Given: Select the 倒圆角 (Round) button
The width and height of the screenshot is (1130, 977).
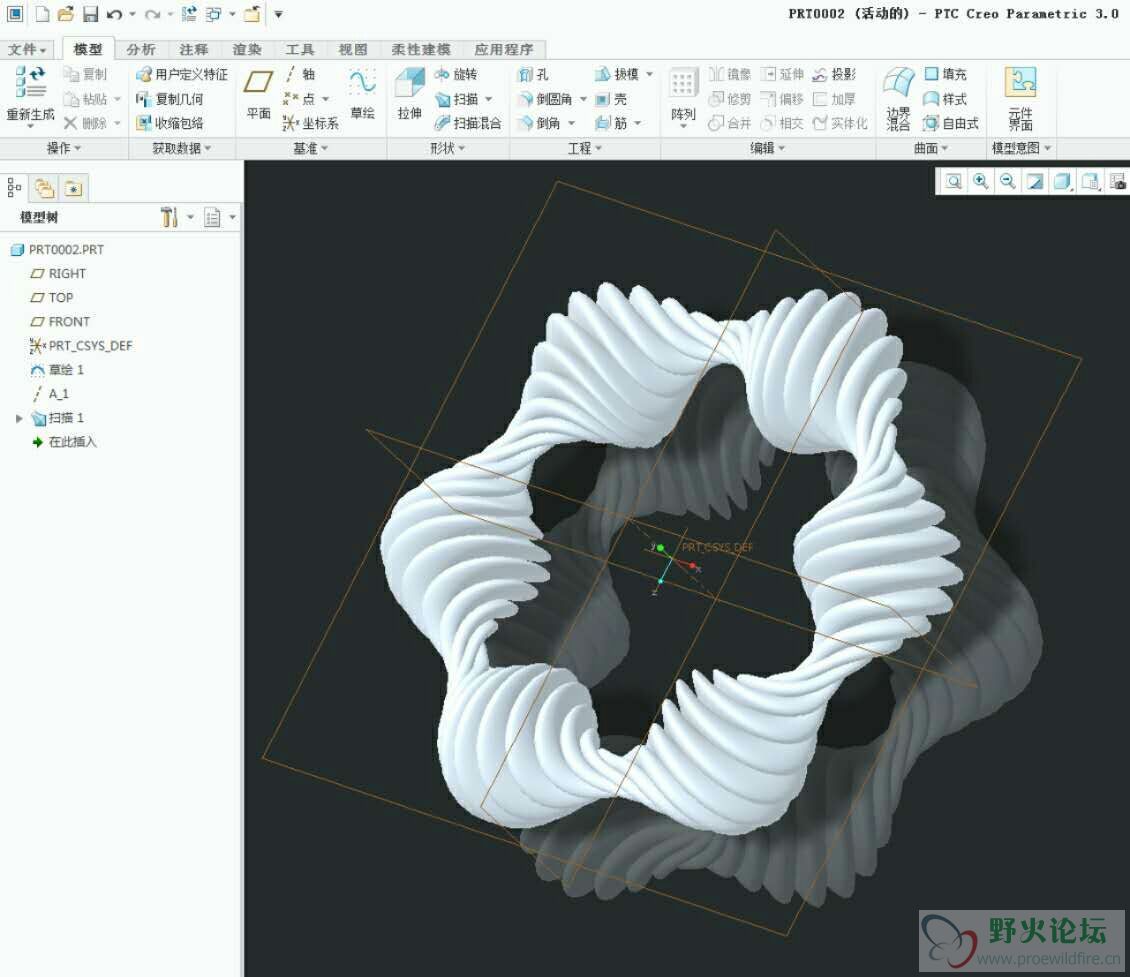Looking at the screenshot, I should 546,99.
